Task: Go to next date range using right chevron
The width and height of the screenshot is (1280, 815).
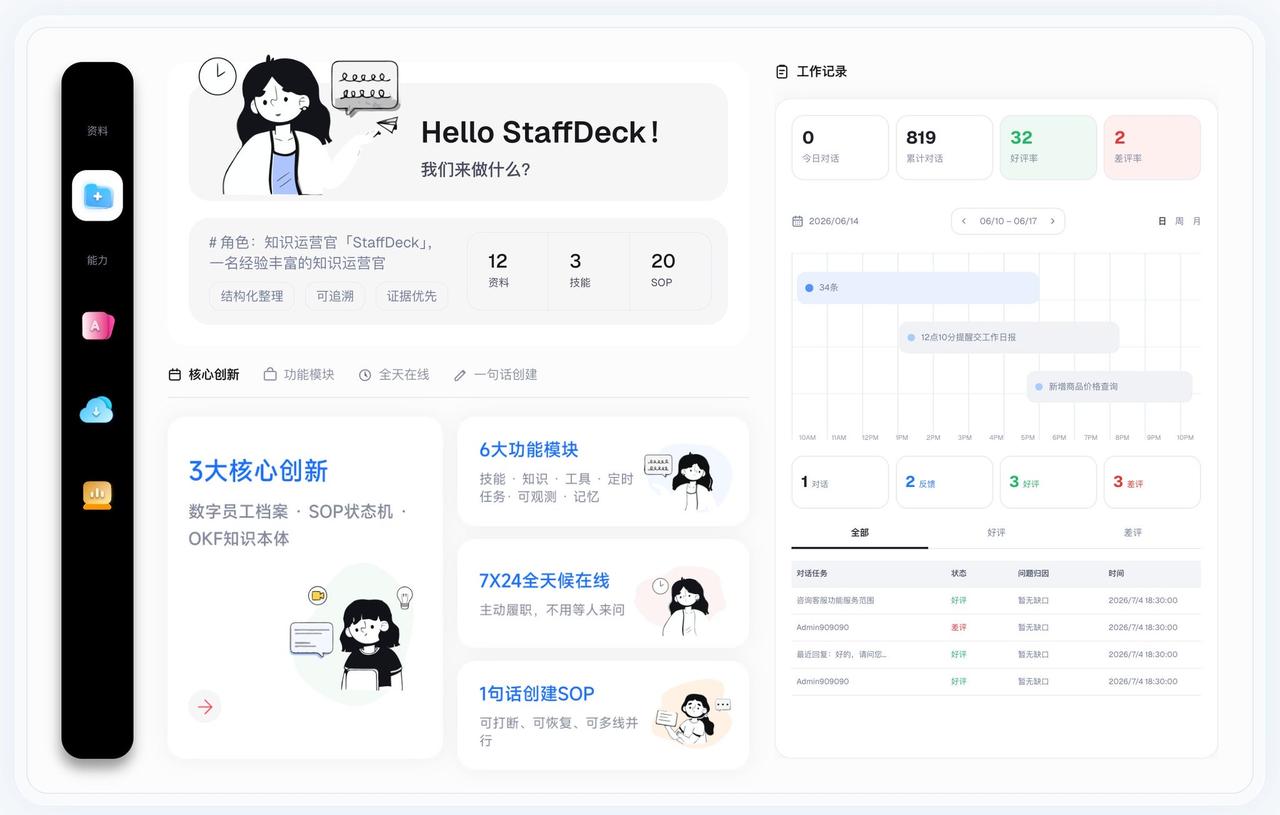Action: point(1052,221)
